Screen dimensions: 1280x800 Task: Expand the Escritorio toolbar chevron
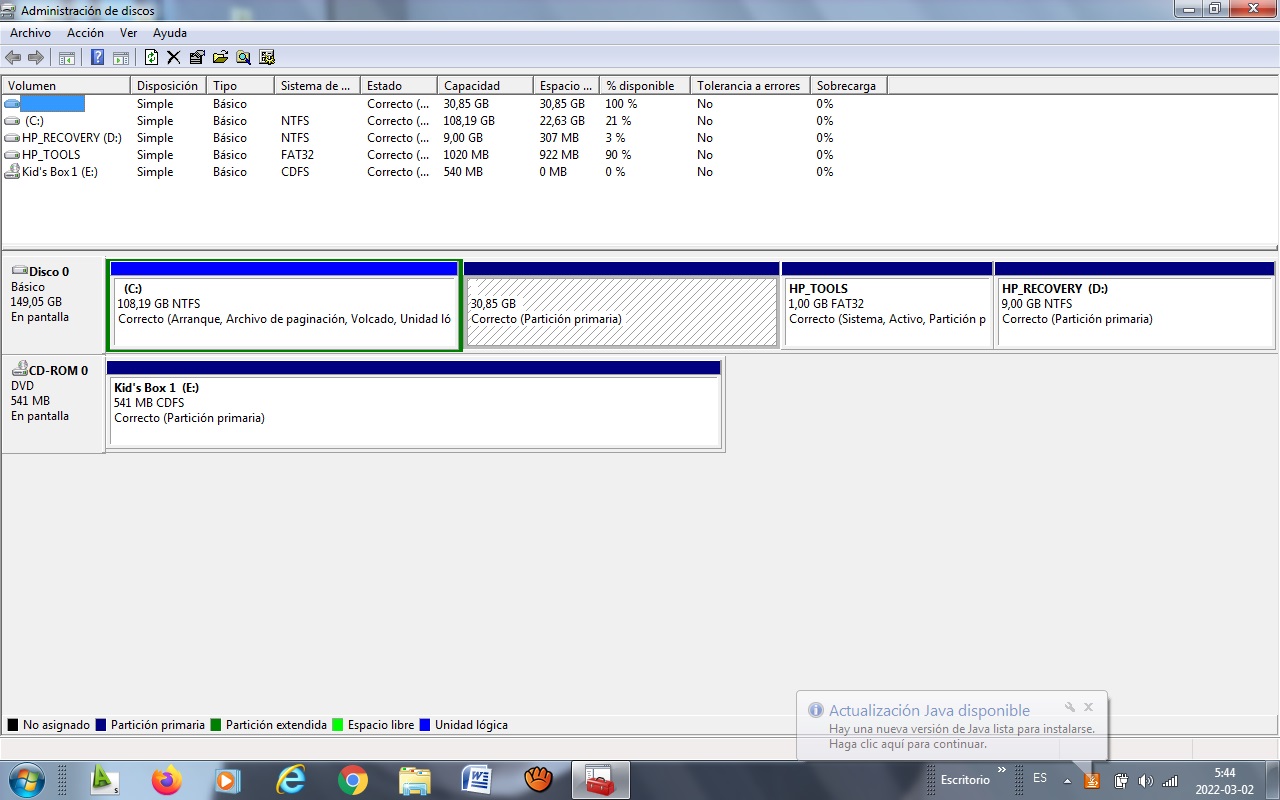[1002, 770]
